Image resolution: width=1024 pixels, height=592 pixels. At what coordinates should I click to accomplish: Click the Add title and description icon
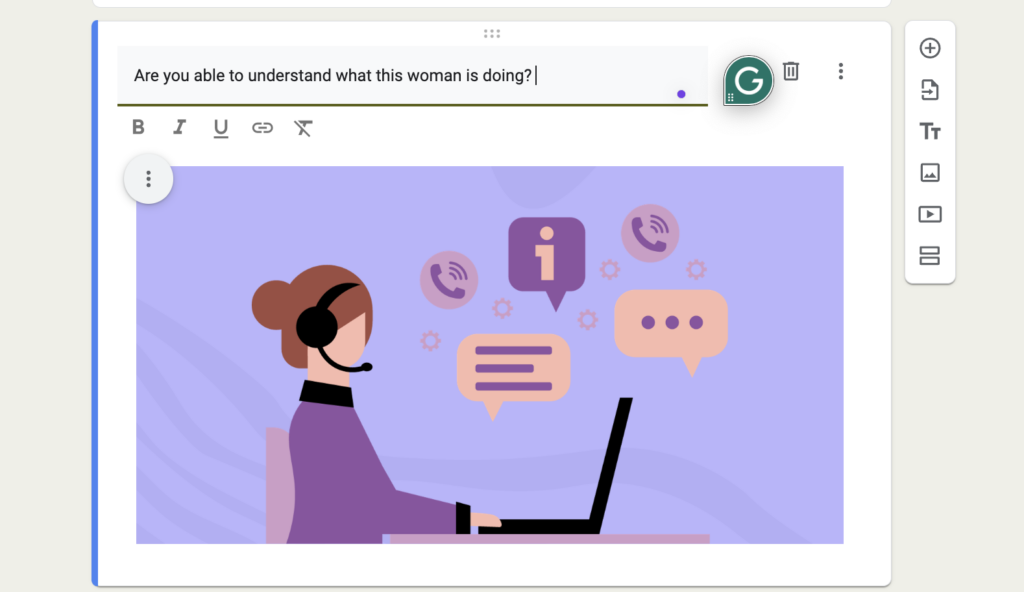pos(930,131)
